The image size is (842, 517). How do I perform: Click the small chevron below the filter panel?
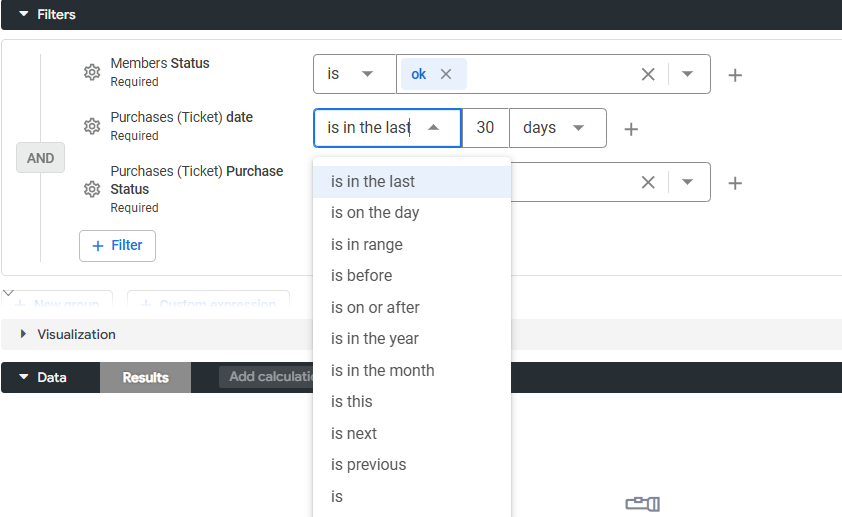(9, 293)
